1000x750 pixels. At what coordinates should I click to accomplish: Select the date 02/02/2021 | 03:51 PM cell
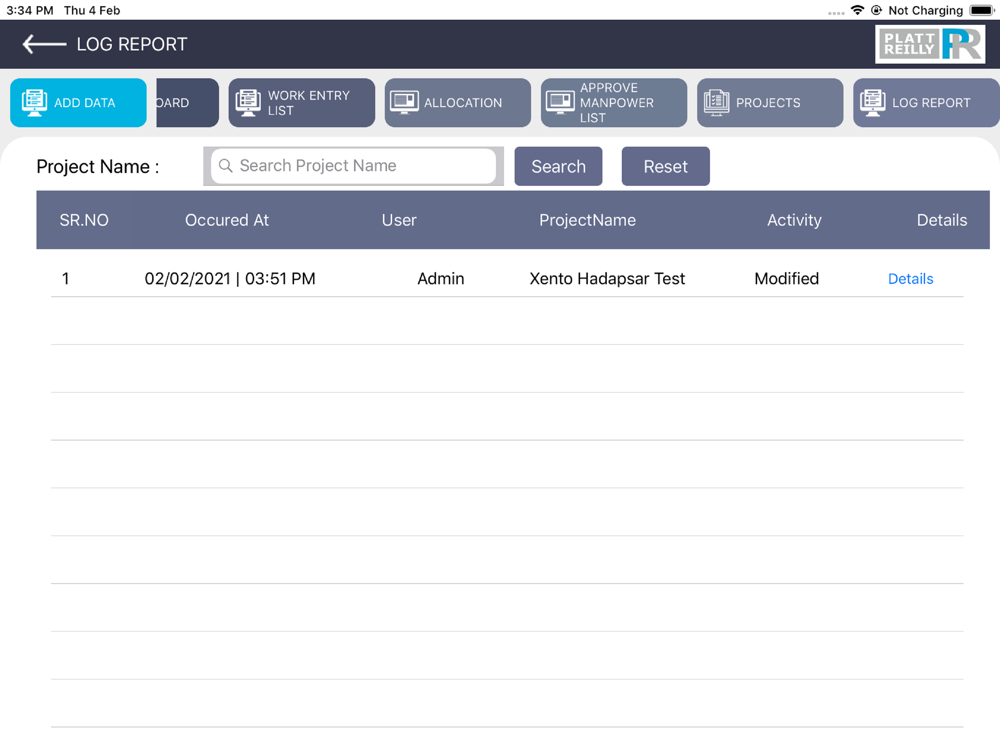[230, 279]
